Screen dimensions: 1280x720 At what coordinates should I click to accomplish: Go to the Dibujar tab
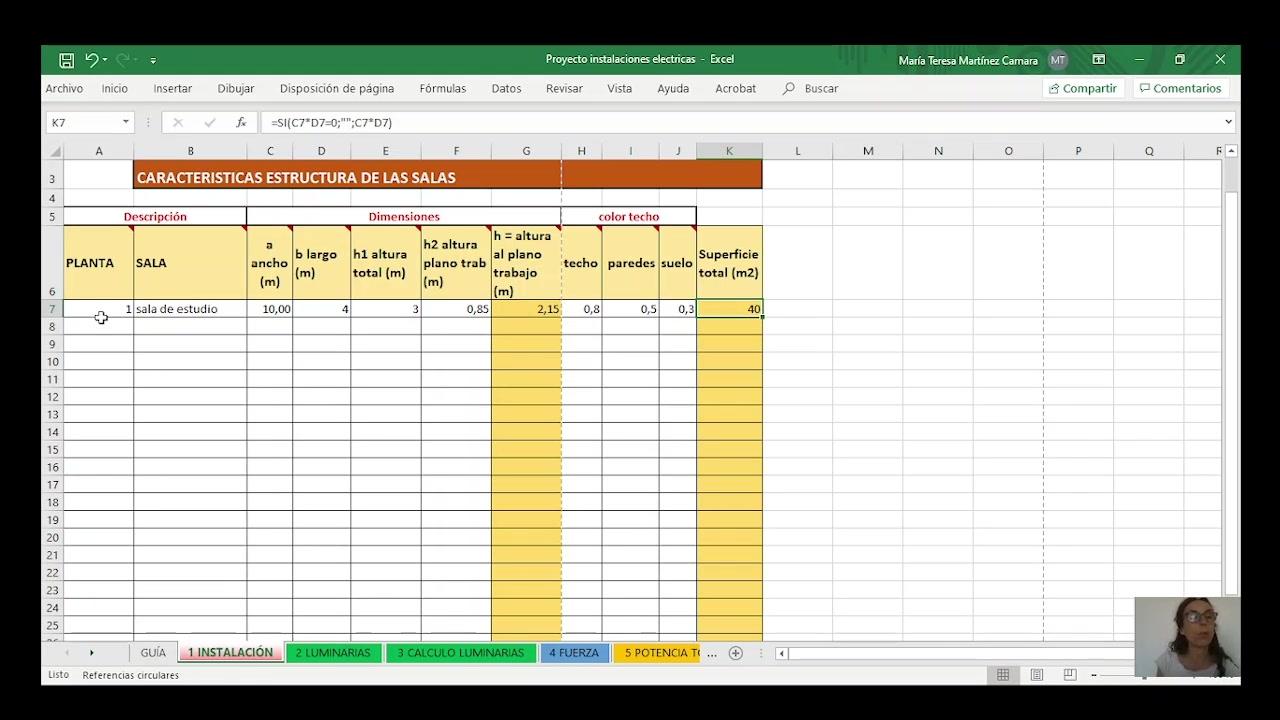[x=236, y=88]
